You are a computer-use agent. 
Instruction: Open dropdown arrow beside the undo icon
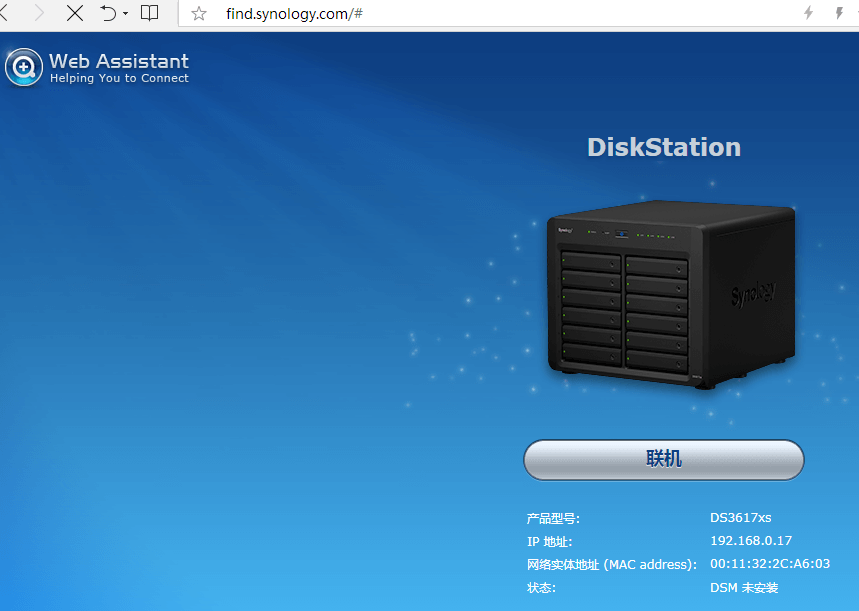pyautogui.click(x=125, y=14)
